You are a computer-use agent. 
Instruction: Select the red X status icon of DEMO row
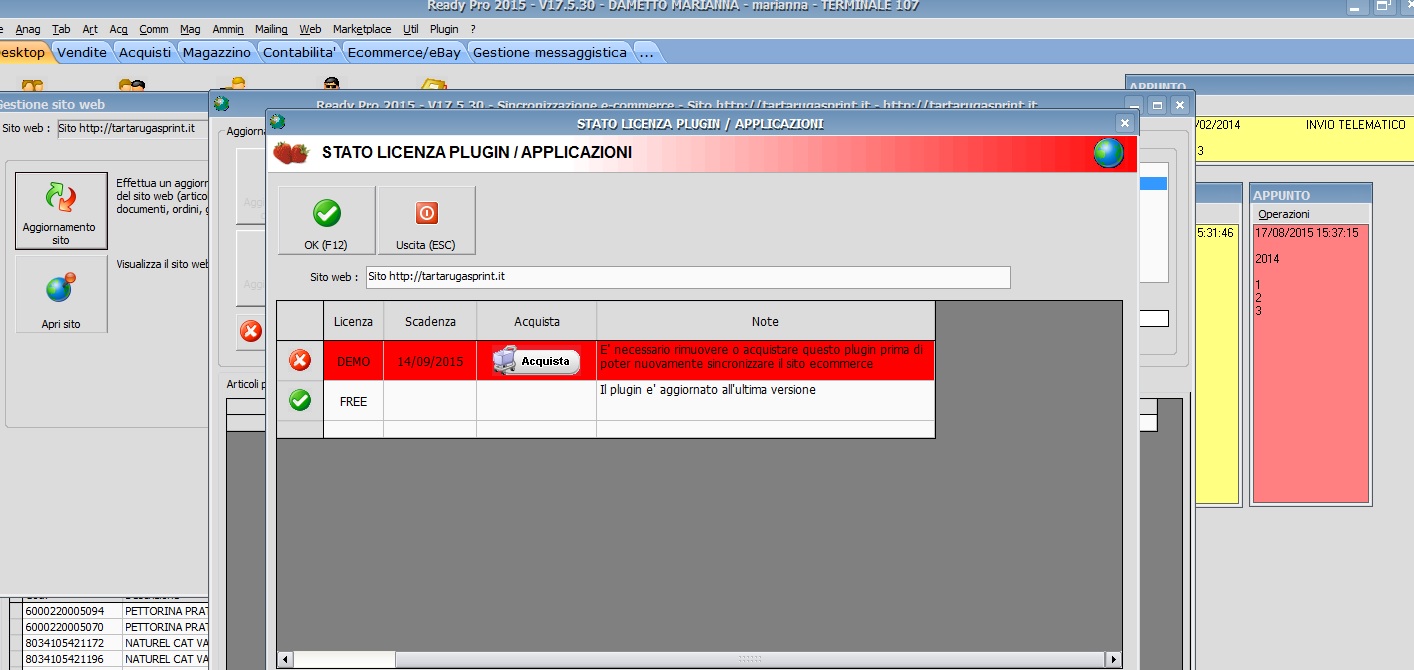pyautogui.click(x=300, y=360)
